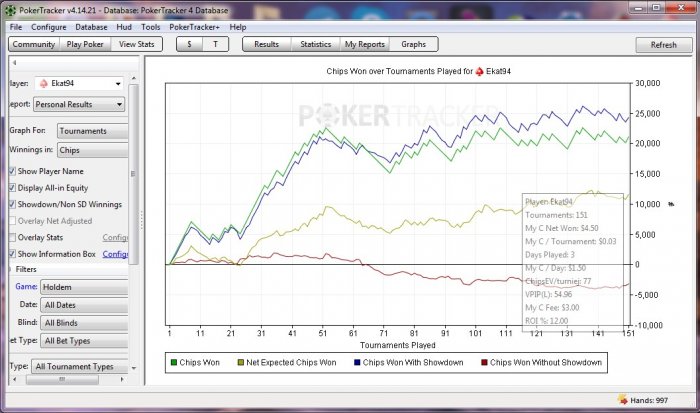
Task: Toggle Display All-in Equity checkbox
Action: (12, 188)
